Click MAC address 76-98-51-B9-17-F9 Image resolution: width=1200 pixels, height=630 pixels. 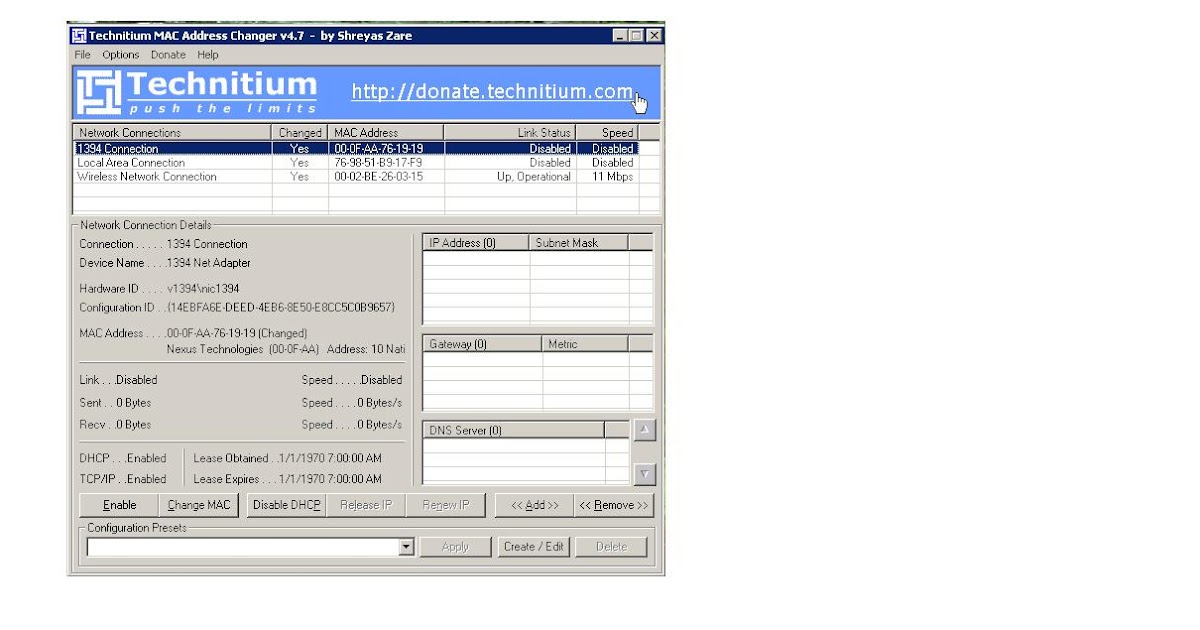pyautogui.click(x=378, y=162)
